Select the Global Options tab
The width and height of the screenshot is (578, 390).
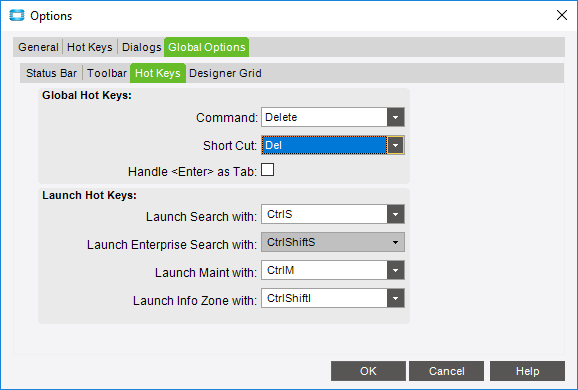point(207,47)
